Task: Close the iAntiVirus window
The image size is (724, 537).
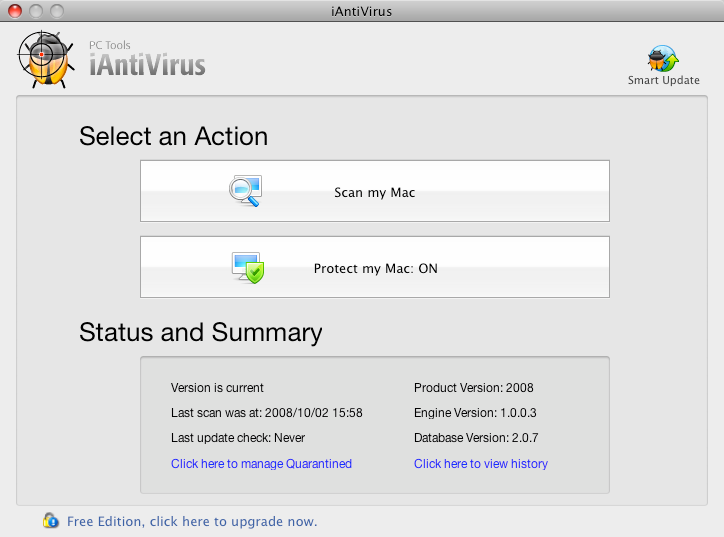Action: [15, 12]
